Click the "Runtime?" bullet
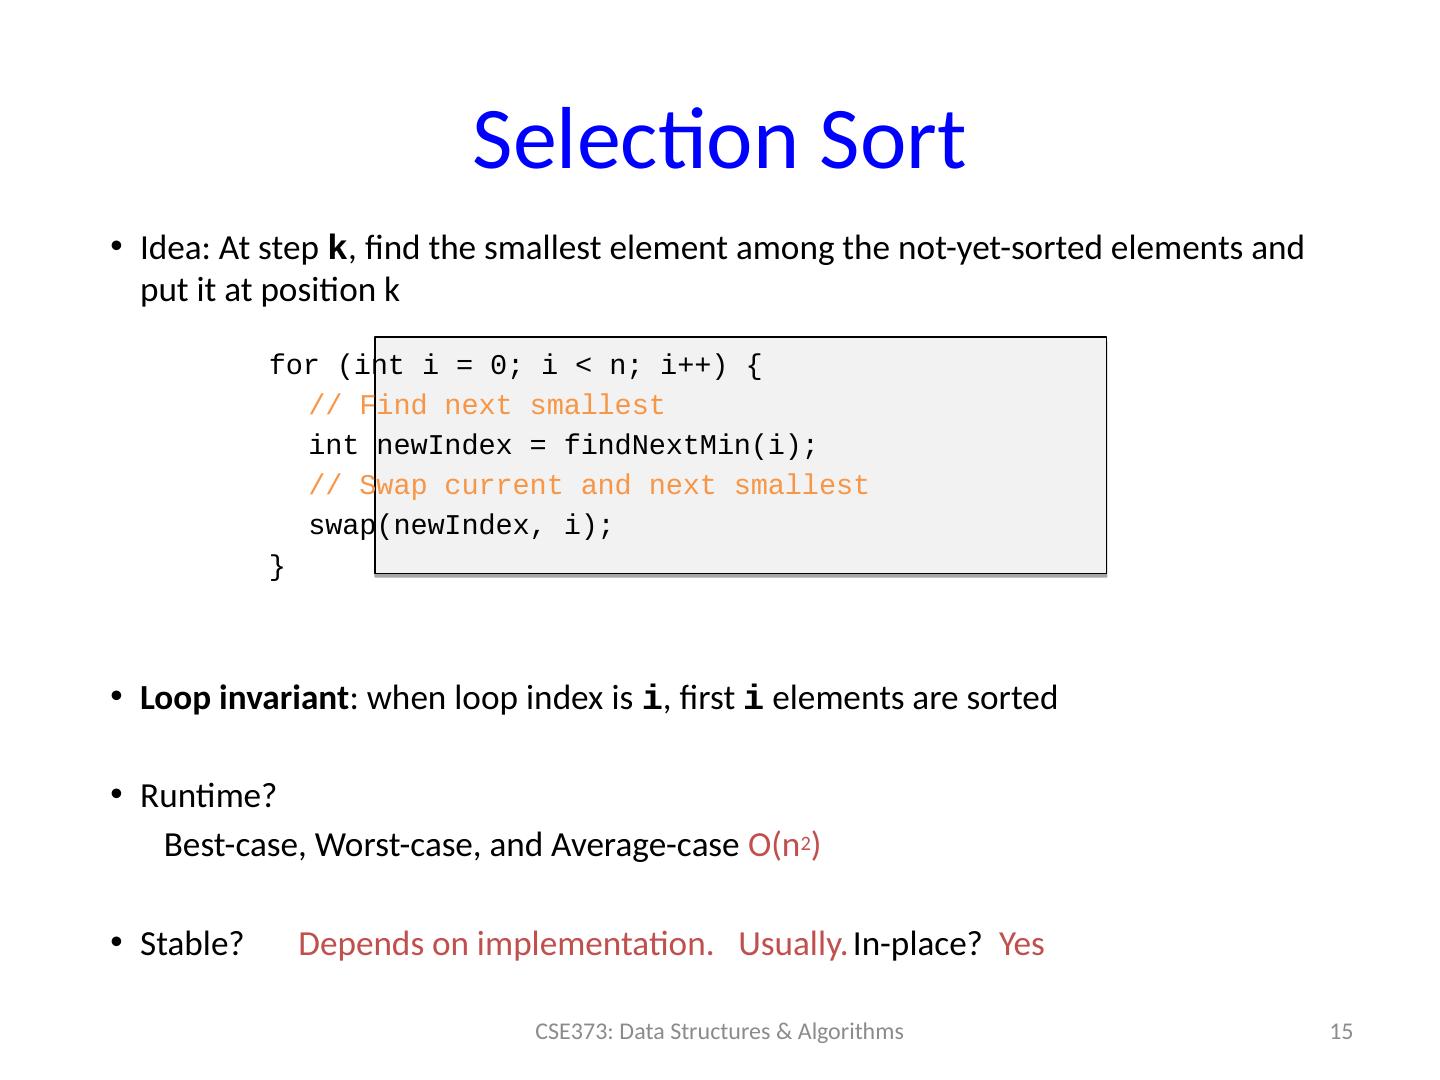This screenshot has height=1080, width=1440. [208, 797]
